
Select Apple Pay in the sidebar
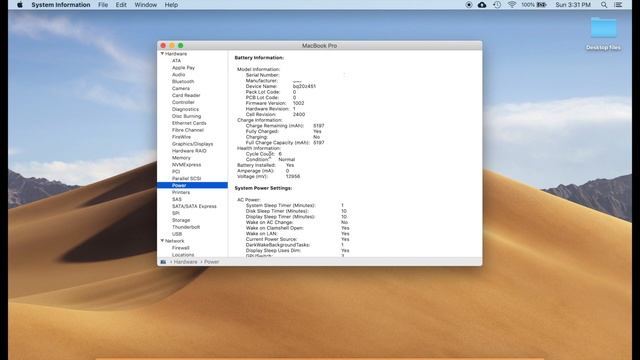183,68
